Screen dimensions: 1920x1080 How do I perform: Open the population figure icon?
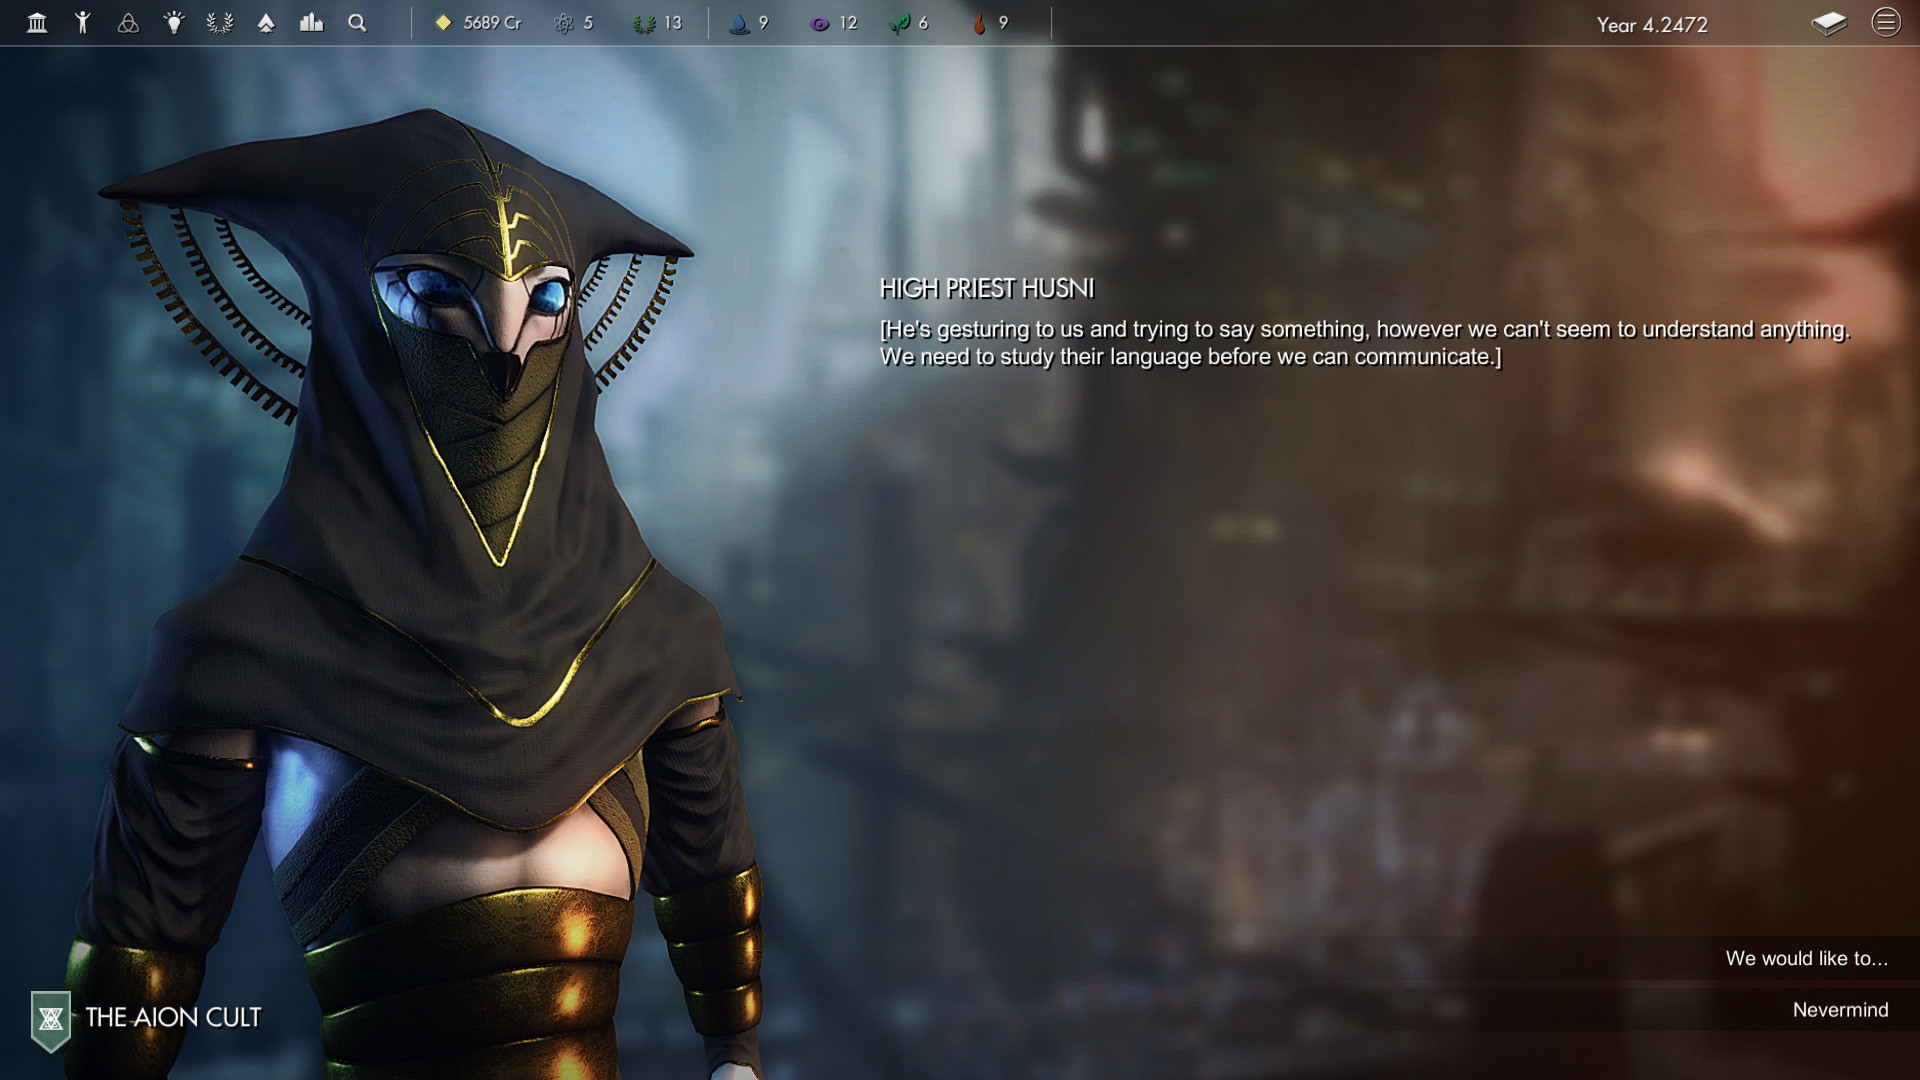pos(84,22)
